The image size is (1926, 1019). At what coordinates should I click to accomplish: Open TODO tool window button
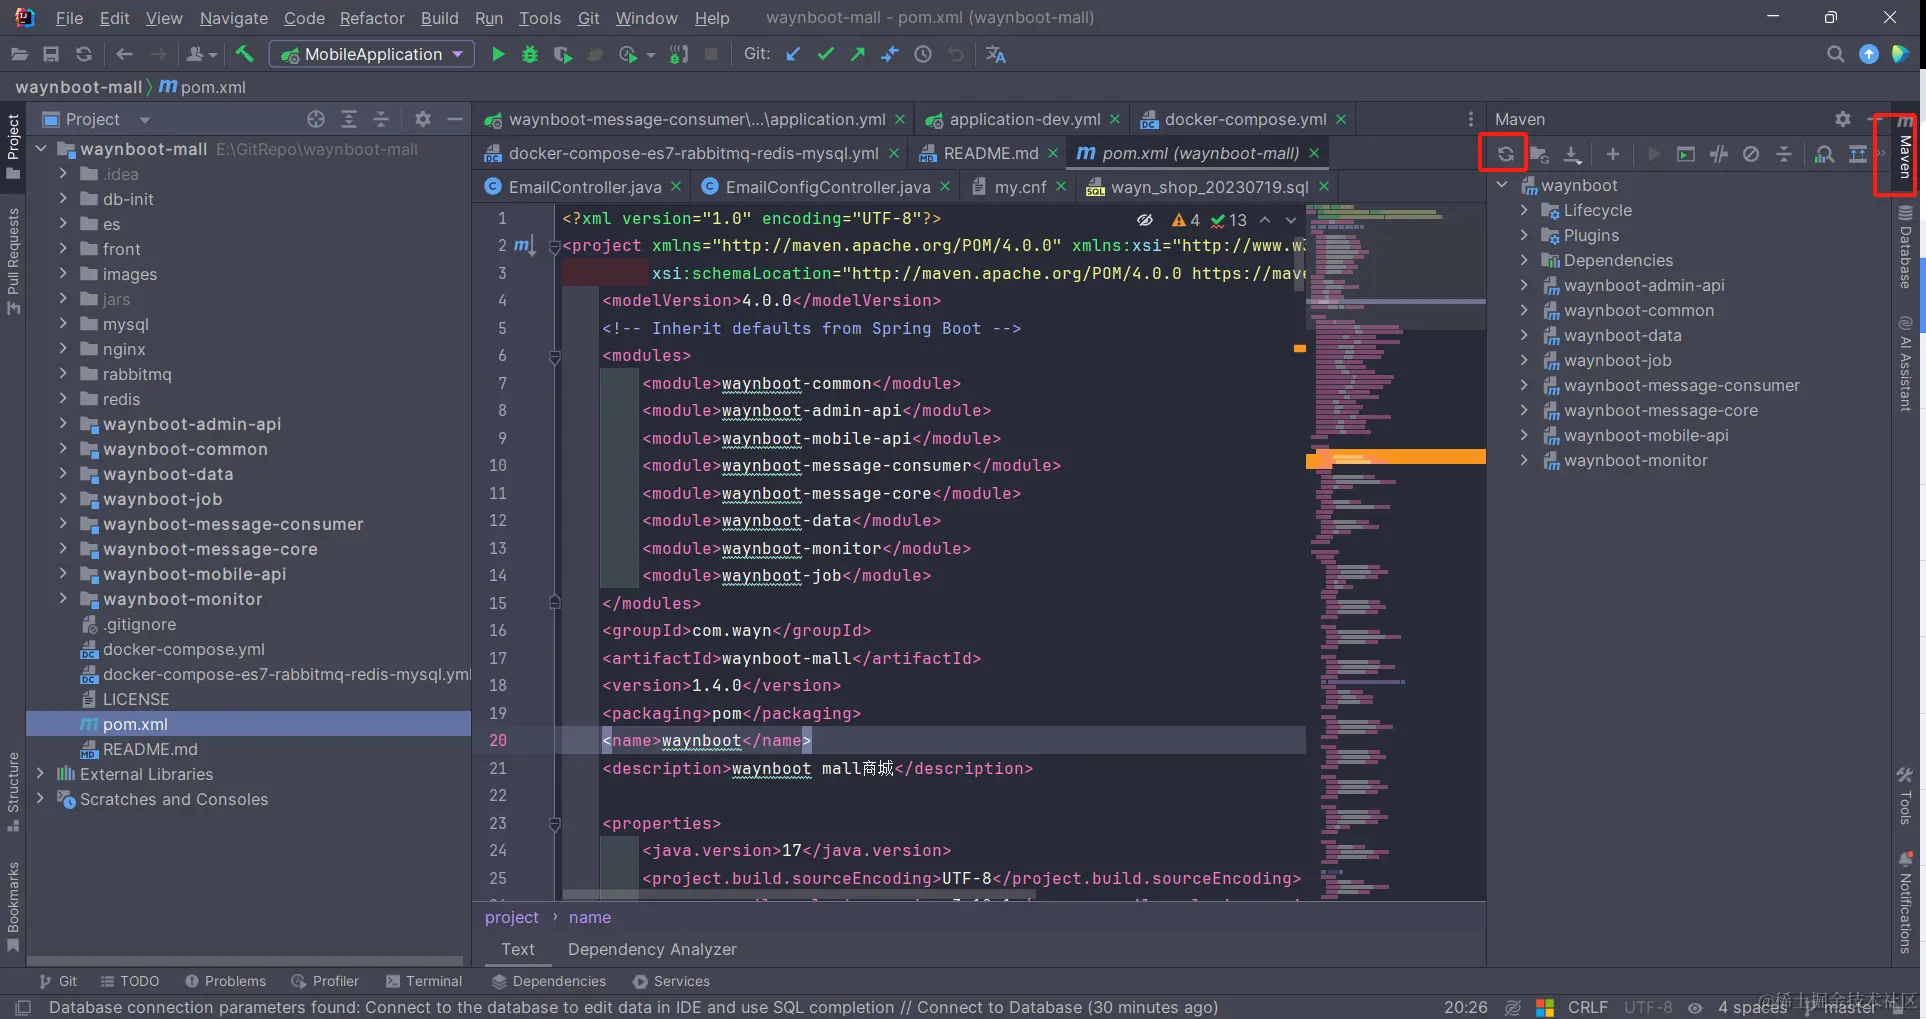(130, 981)
